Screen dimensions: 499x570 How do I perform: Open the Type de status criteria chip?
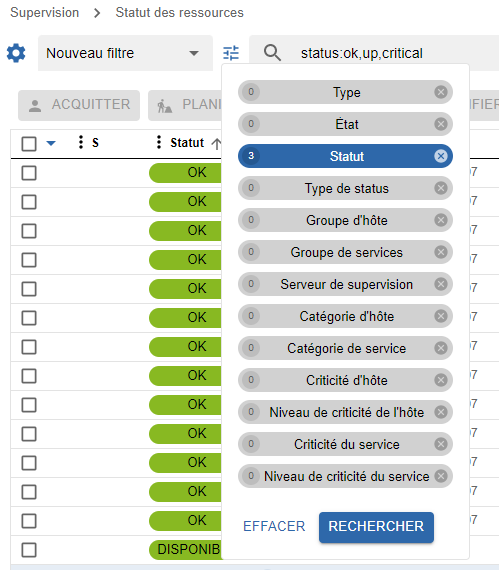(345, 188)
